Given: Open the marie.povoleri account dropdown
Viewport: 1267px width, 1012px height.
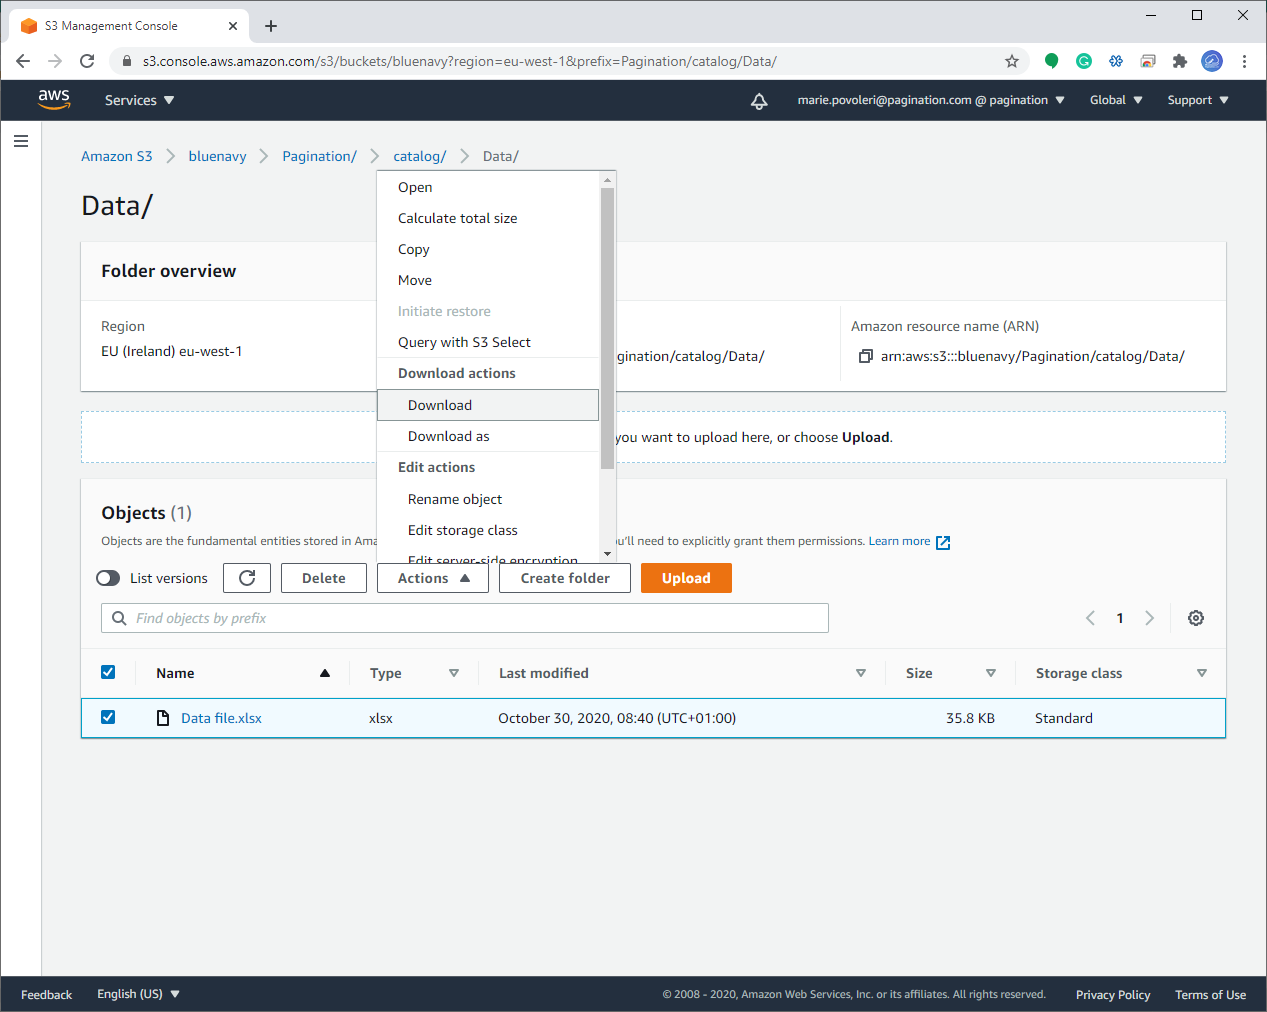Looking at the screenshot, I should [931, 100].
